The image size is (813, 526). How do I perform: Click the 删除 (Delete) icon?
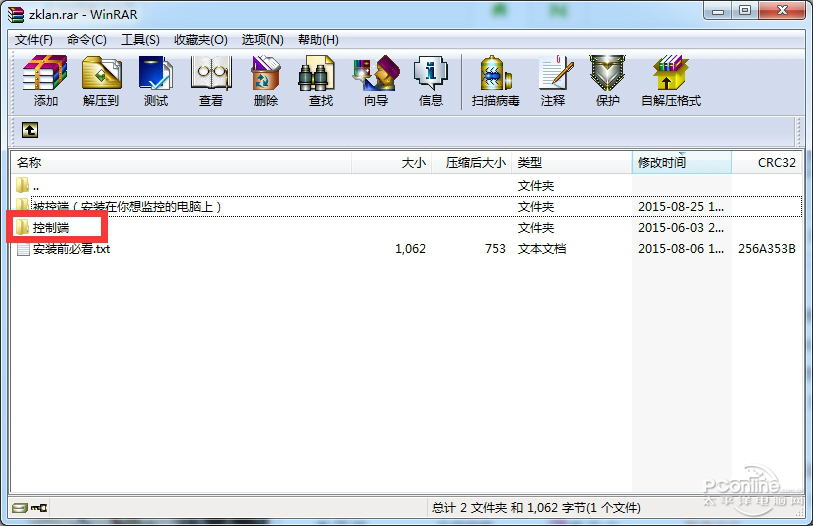(x=265, y=73)
